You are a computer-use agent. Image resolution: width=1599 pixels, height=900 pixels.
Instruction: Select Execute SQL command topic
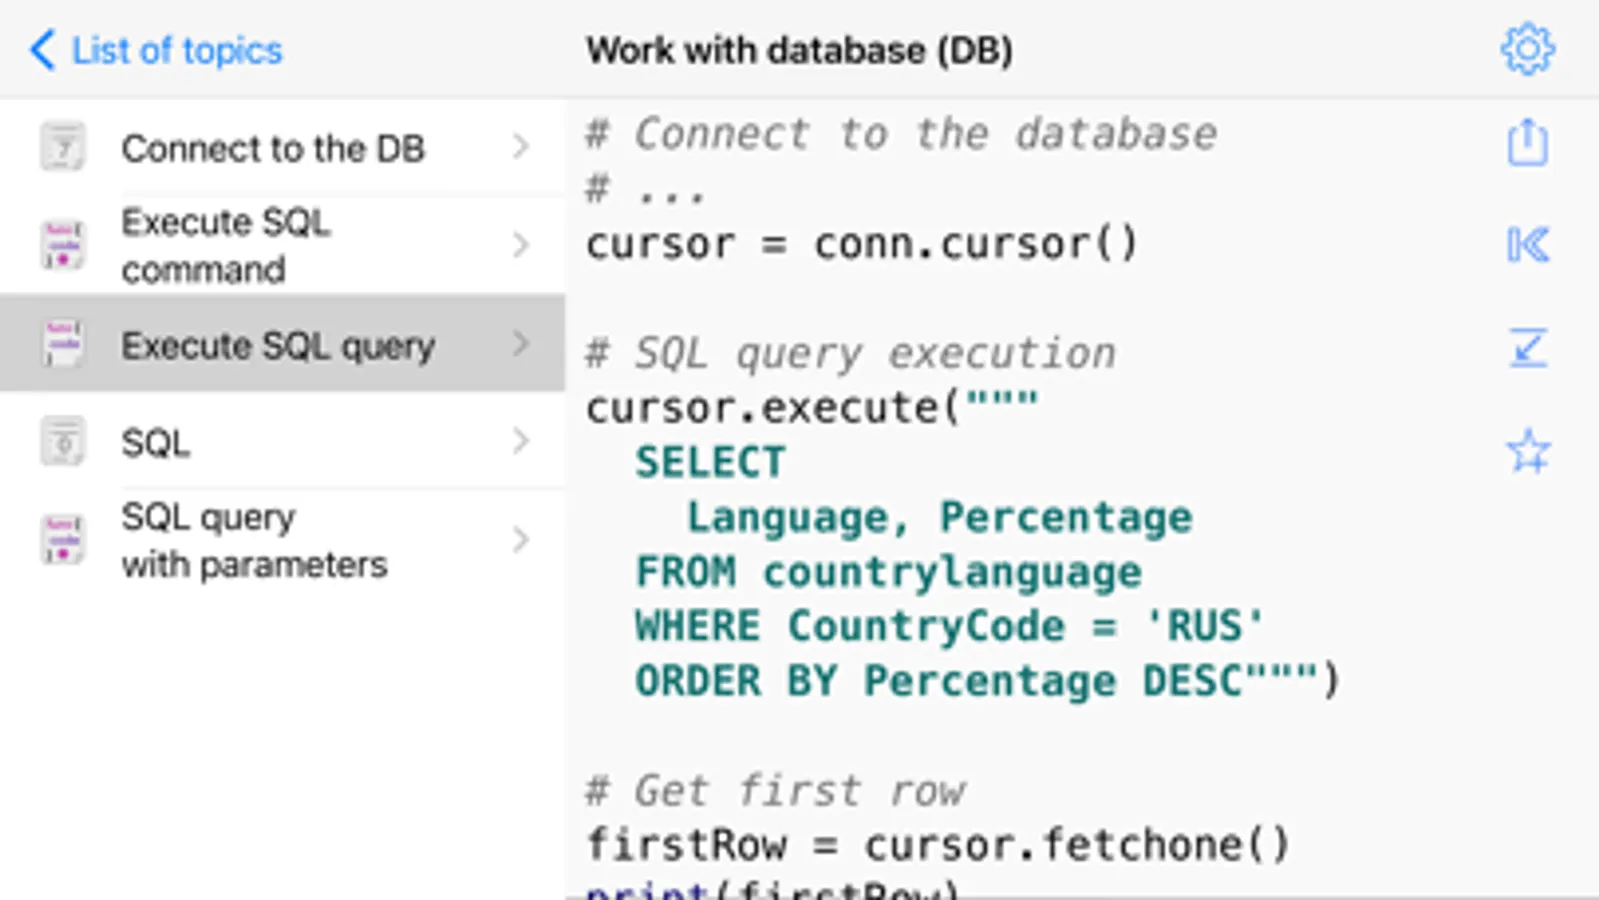[226, 246]
